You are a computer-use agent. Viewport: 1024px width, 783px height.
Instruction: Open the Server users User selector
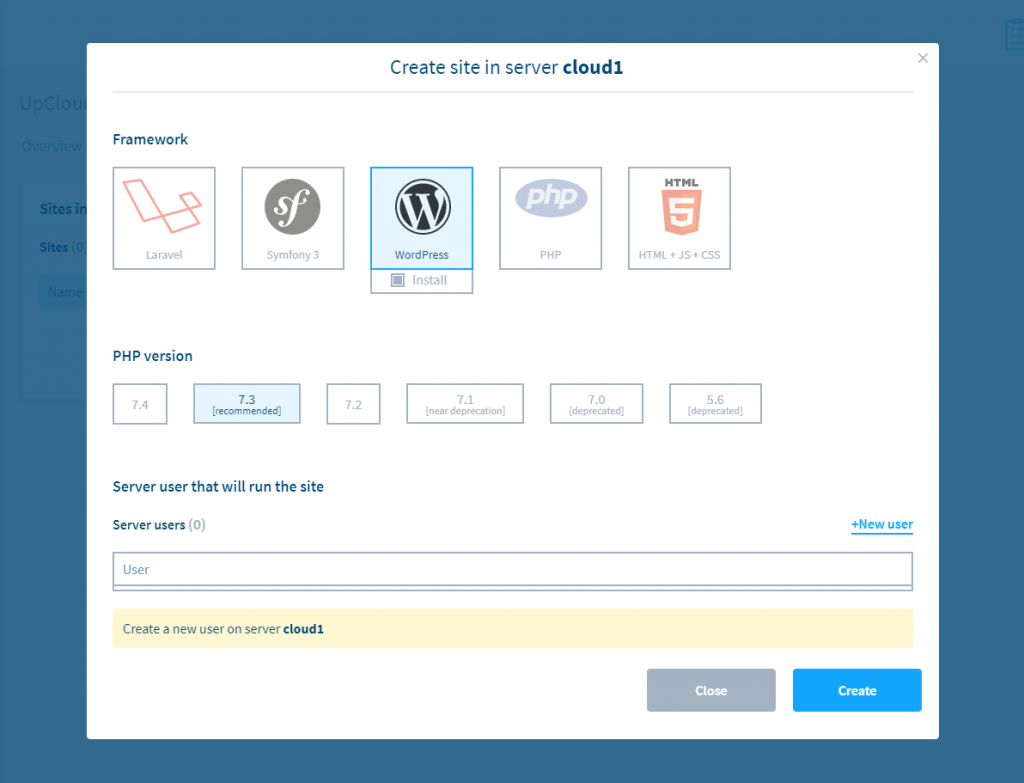click(512, 569)
